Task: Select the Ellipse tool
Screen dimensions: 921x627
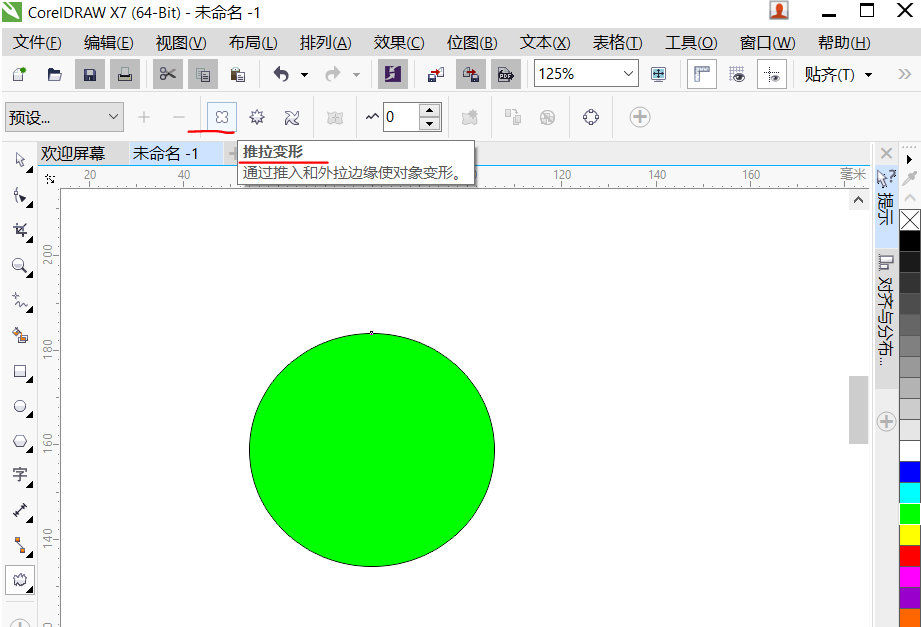Action: coord(21,406)
